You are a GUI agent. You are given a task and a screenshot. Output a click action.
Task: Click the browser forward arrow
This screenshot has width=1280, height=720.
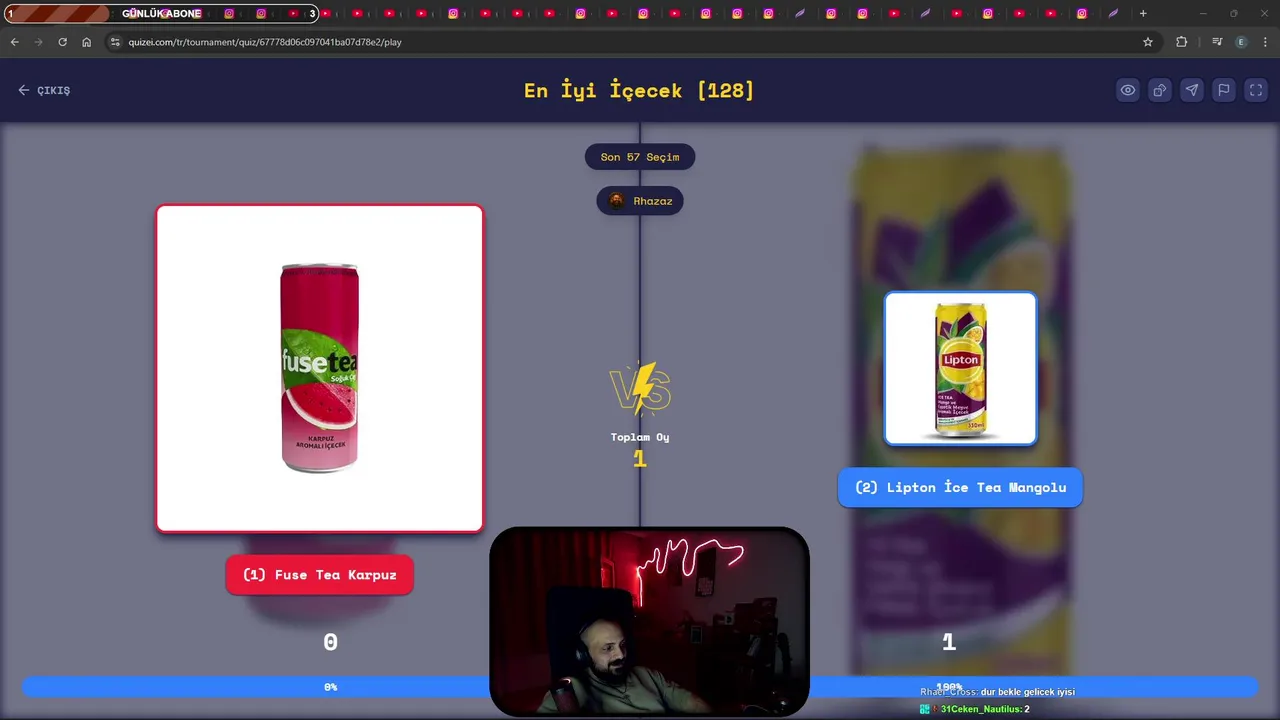(x=38, y=42)
